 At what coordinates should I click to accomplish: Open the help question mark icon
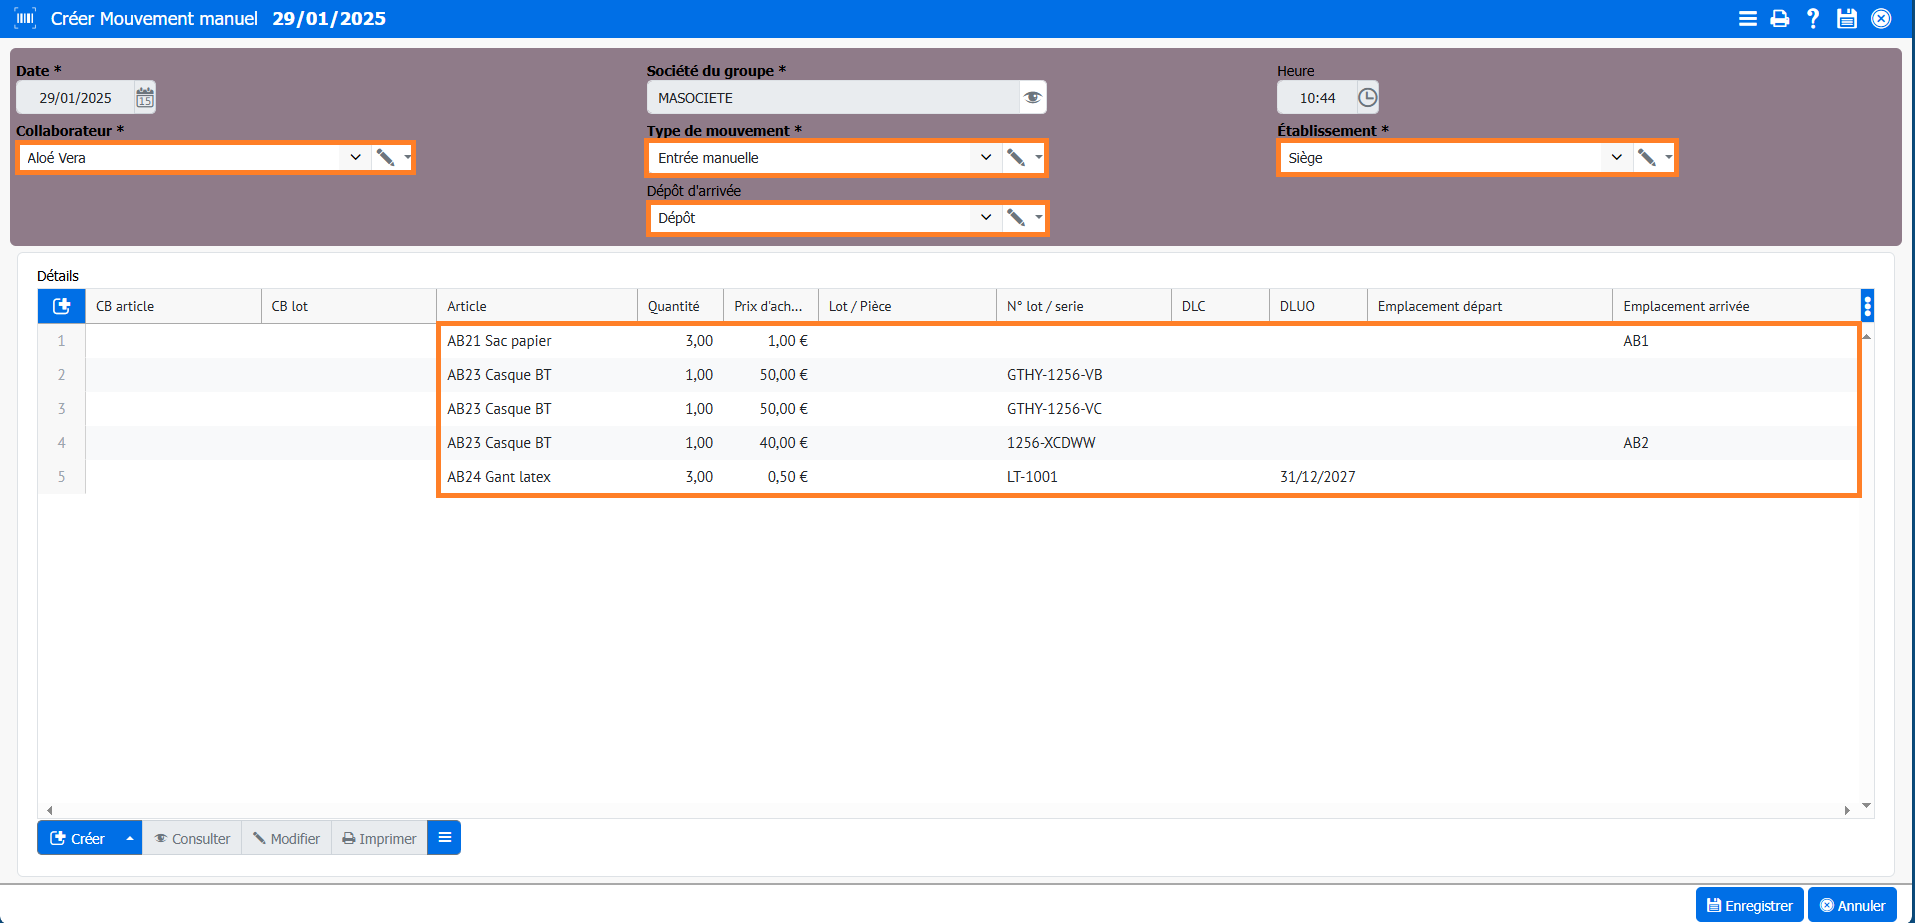pos(1812,19)
